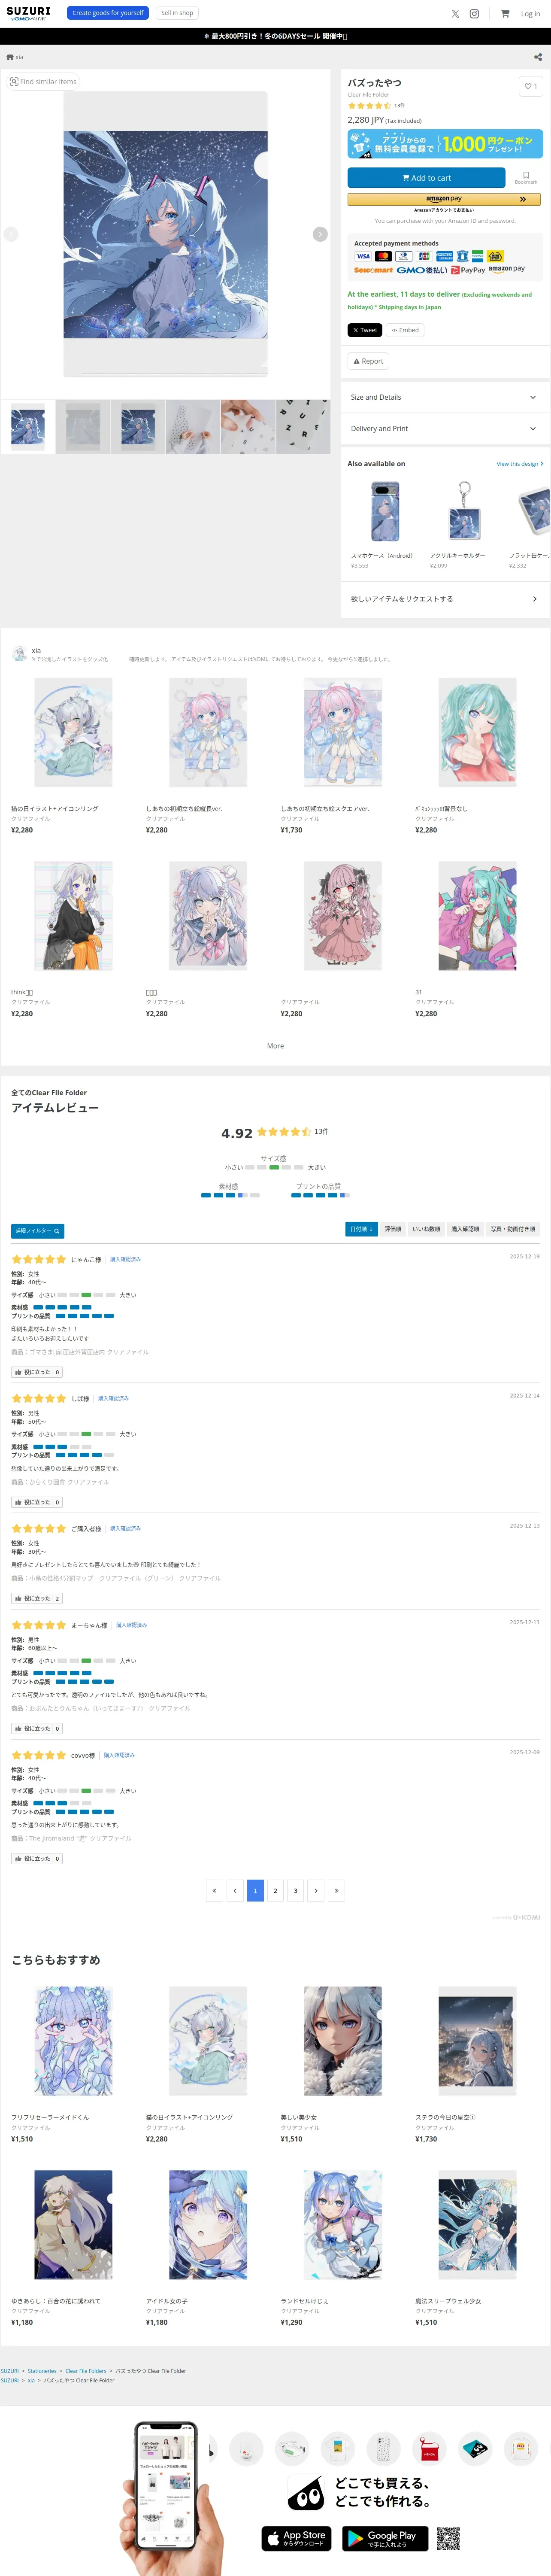Viewport: 551px width, 2576px height.
Task: Click the Find similar items icon
Action: (x=14, y=82)
